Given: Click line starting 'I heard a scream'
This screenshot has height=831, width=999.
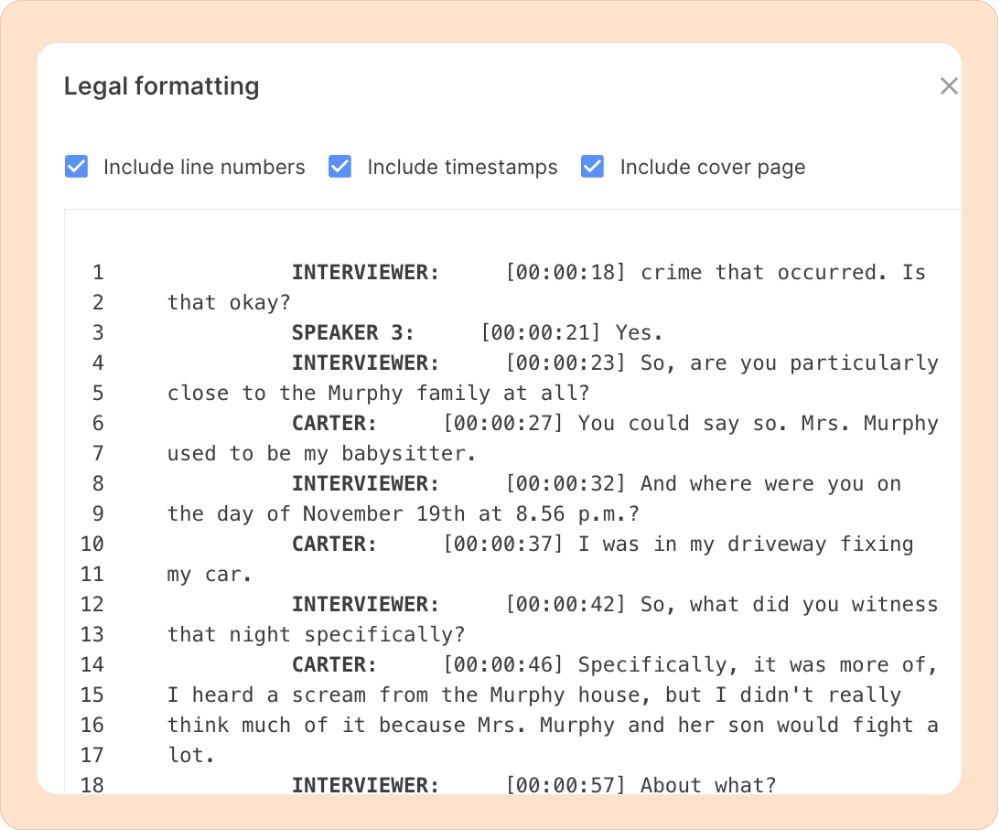Looking at the screenshot, I should coord(534,695).
